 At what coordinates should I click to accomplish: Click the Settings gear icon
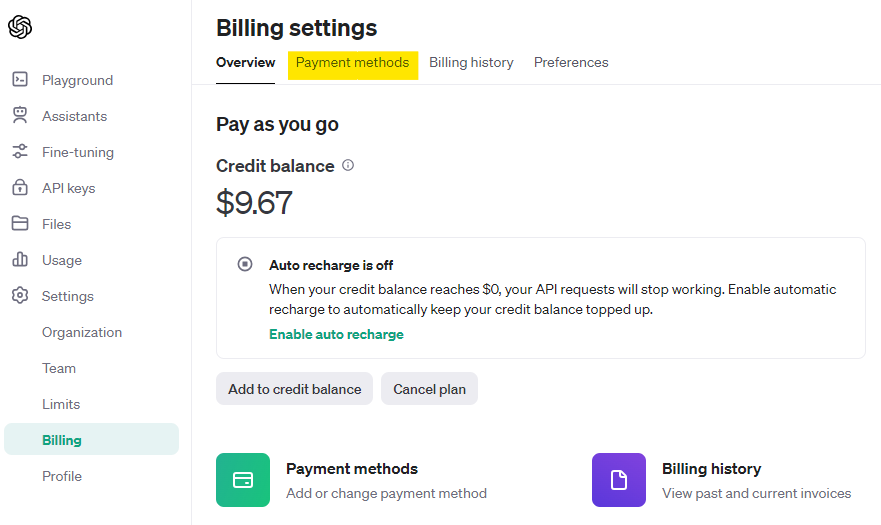pyautogui.click(x=20, y=296)
